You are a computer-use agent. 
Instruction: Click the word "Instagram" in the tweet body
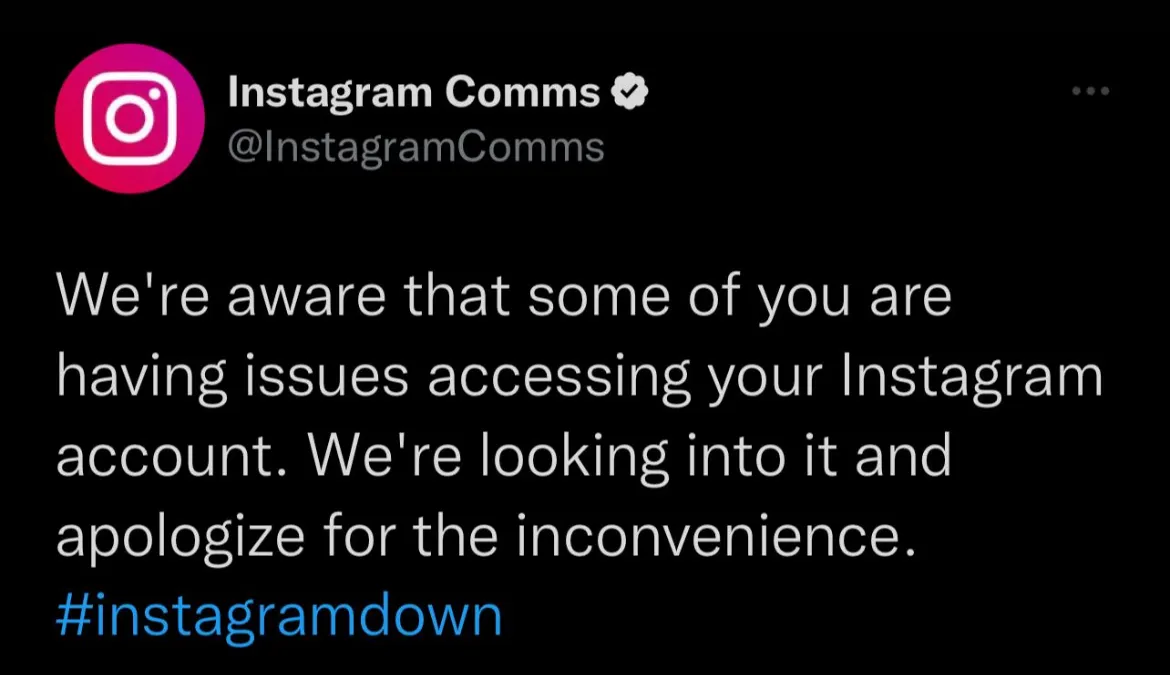[x=972, y=378]
